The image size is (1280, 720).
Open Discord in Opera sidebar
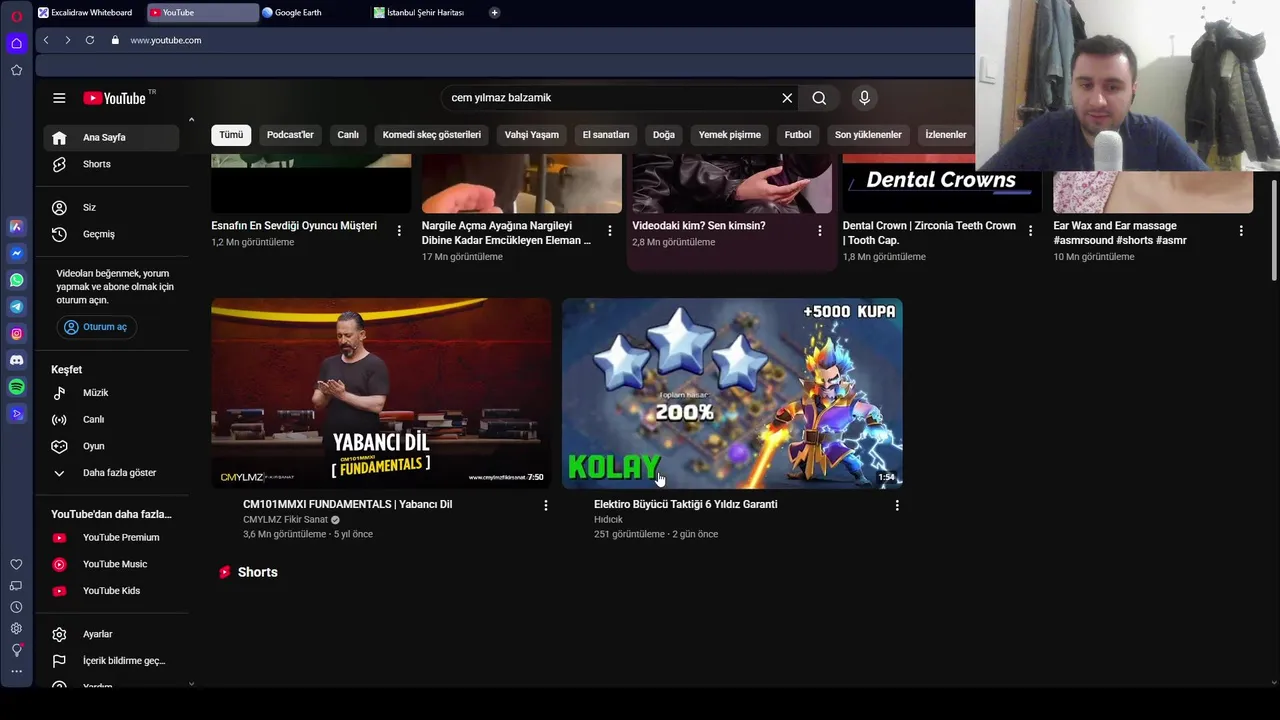tap(16, 360)
